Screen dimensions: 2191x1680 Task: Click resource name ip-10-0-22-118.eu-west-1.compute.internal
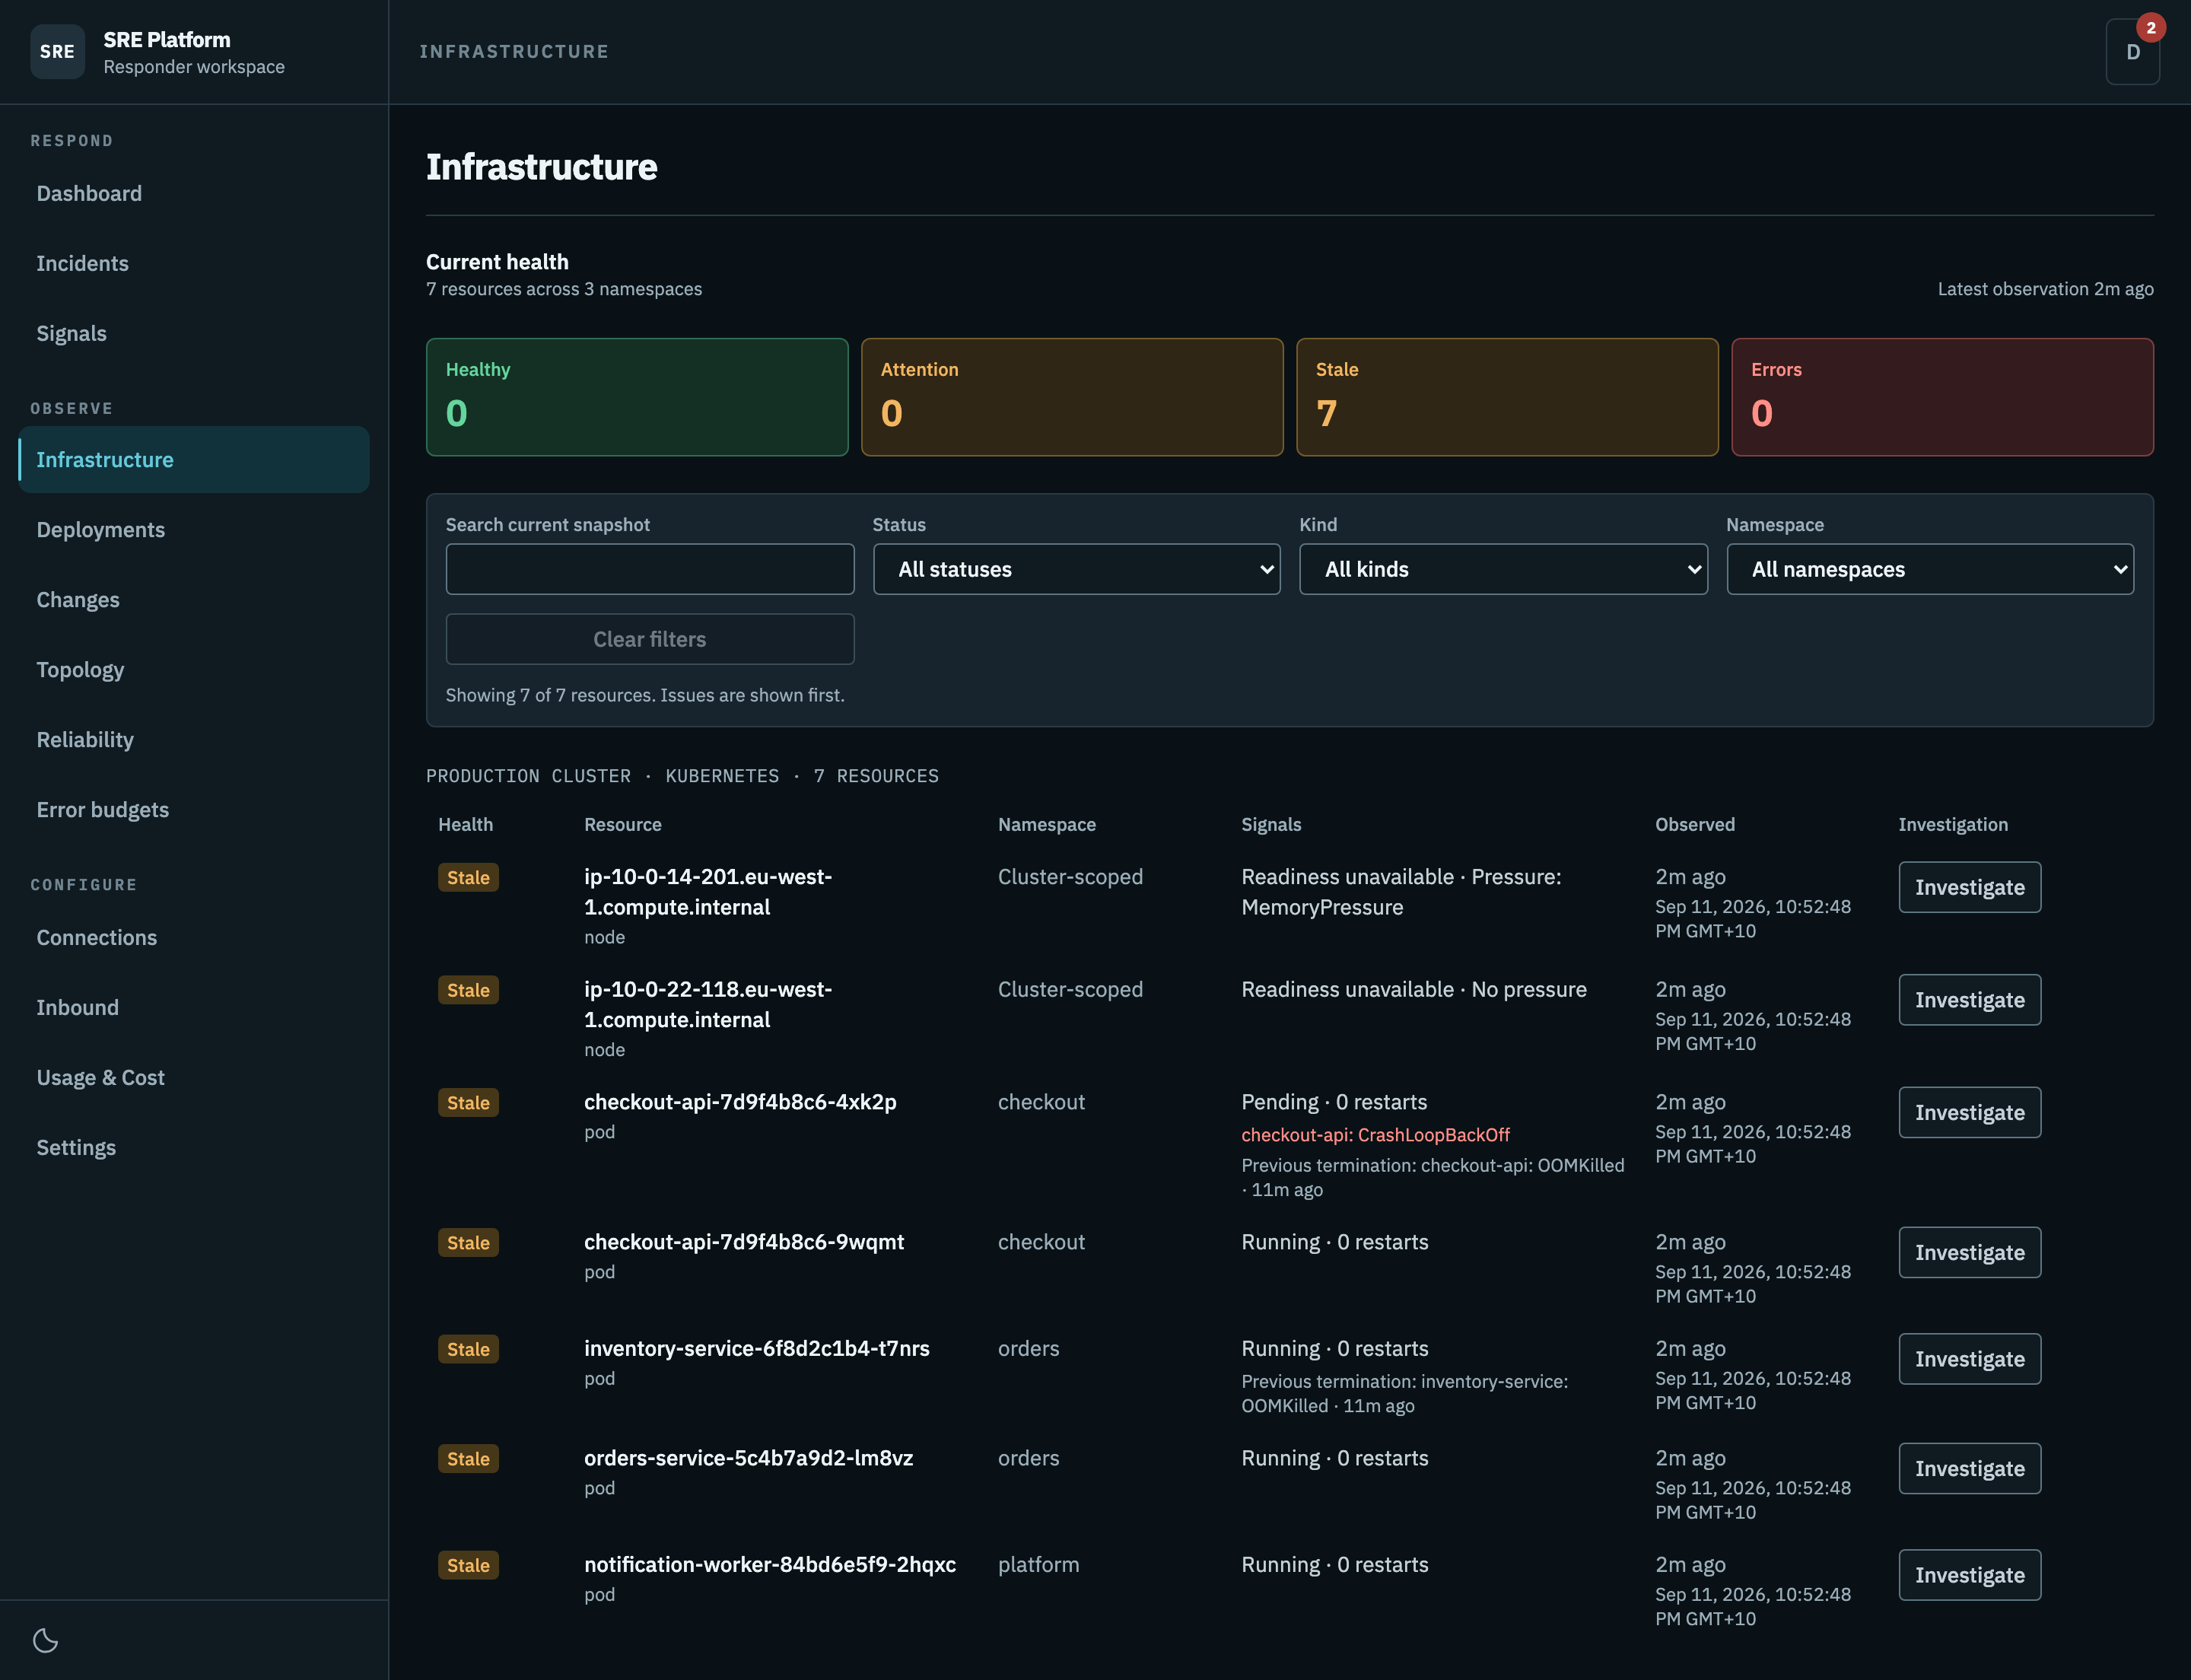click(x=708, y=1004)
